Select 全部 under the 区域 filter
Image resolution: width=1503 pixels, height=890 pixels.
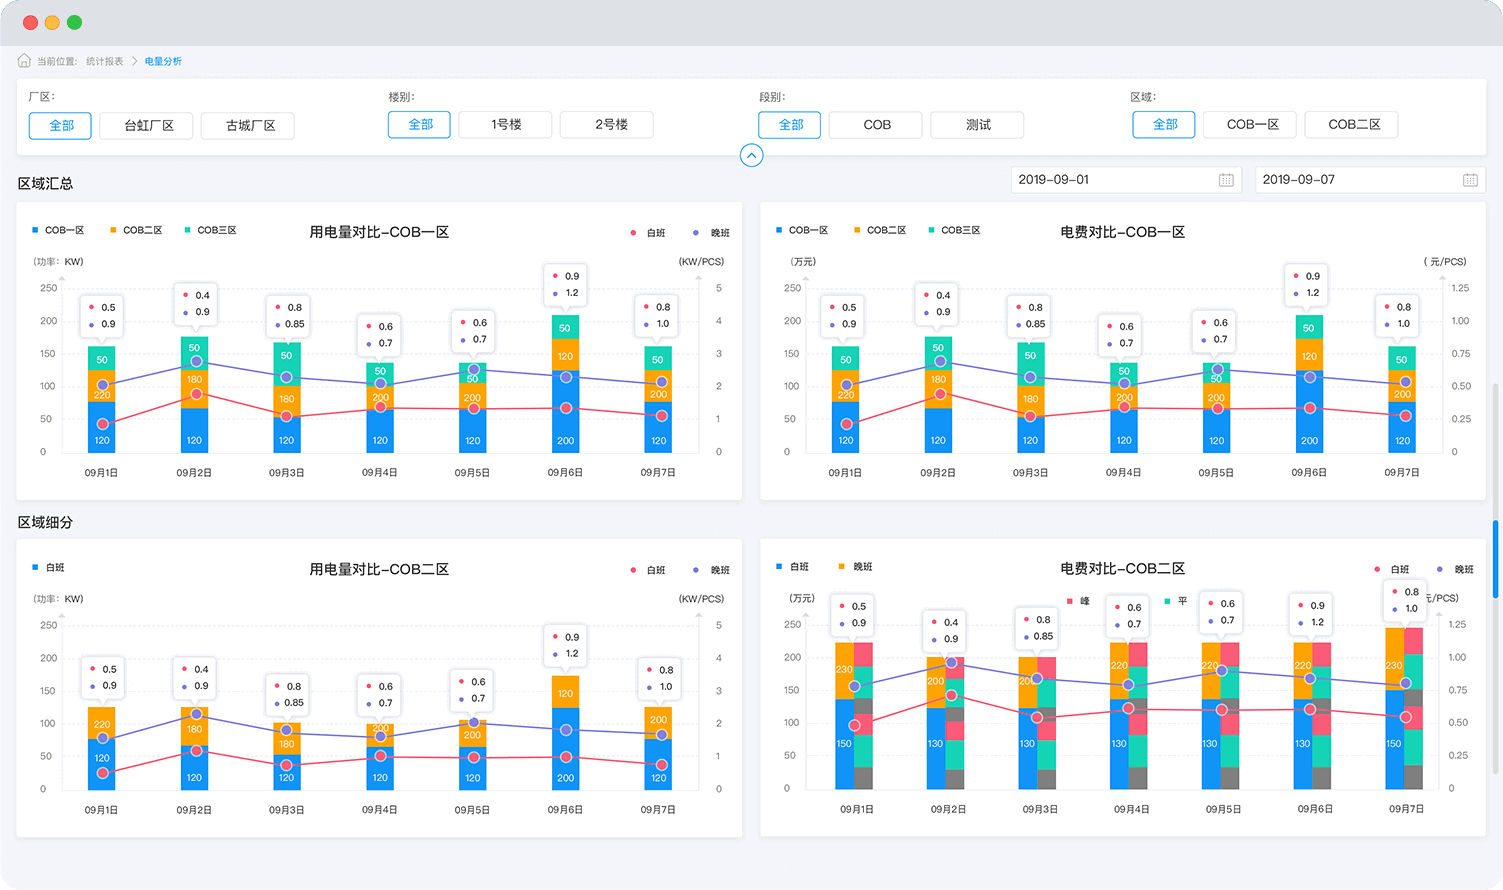[1164, 125]
